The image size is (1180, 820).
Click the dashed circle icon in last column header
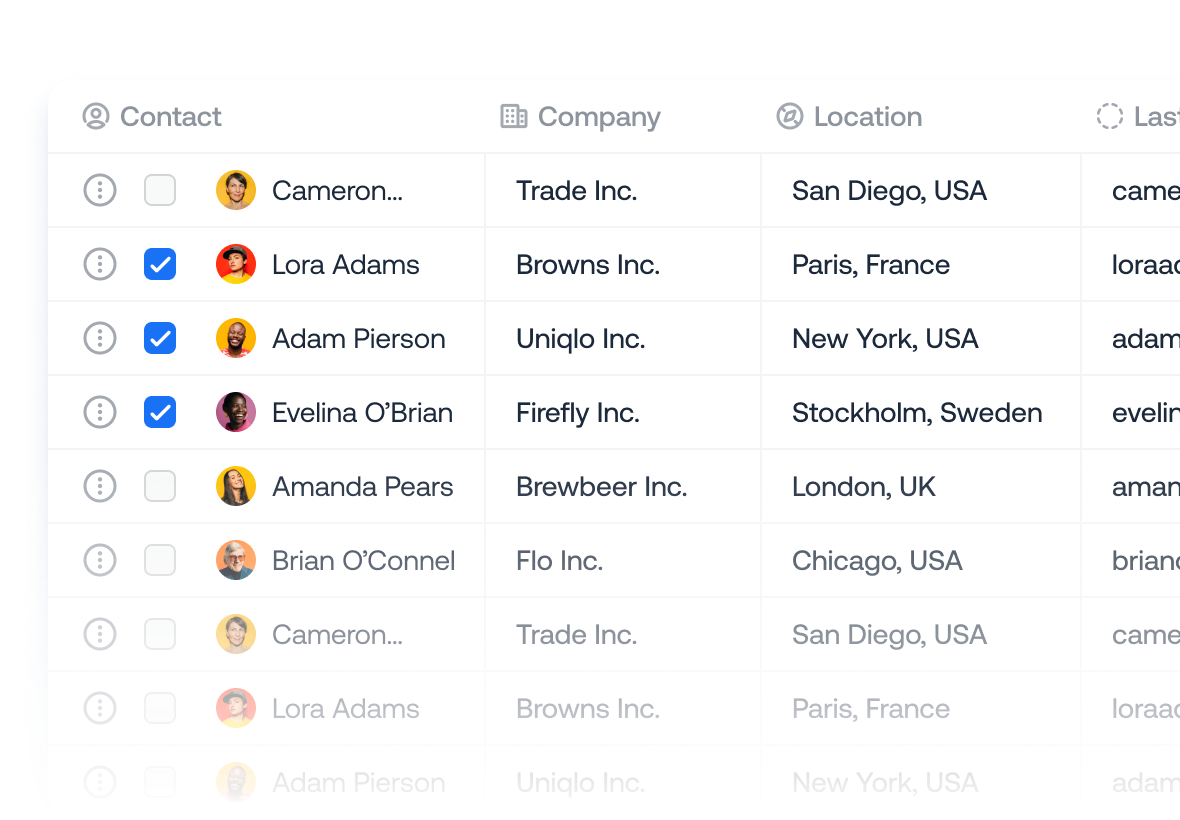1110,117
